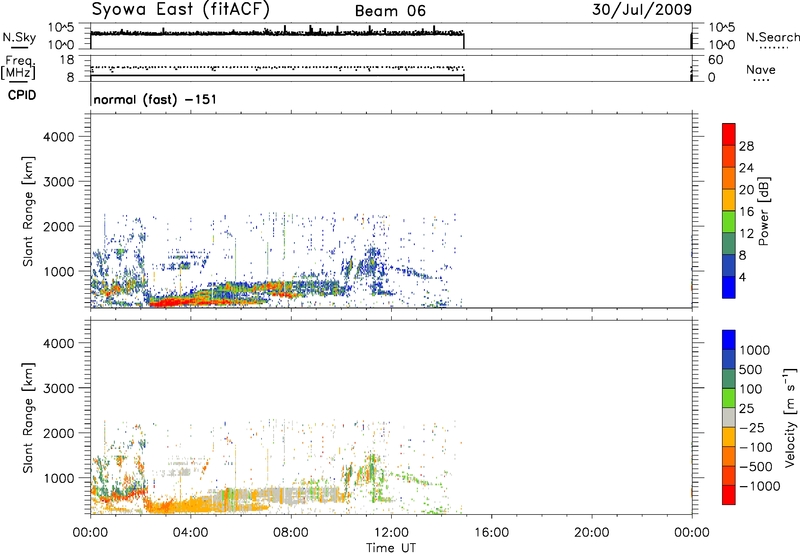Click the date '30/Jul/2009'
800x554 pixels.
[x=642, y=9]
